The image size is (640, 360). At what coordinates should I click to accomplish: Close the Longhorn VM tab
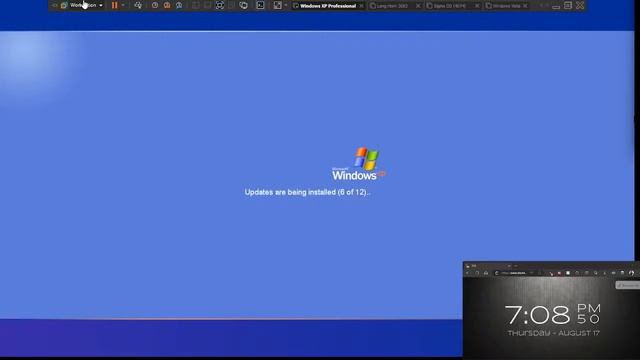coord(418,6)
